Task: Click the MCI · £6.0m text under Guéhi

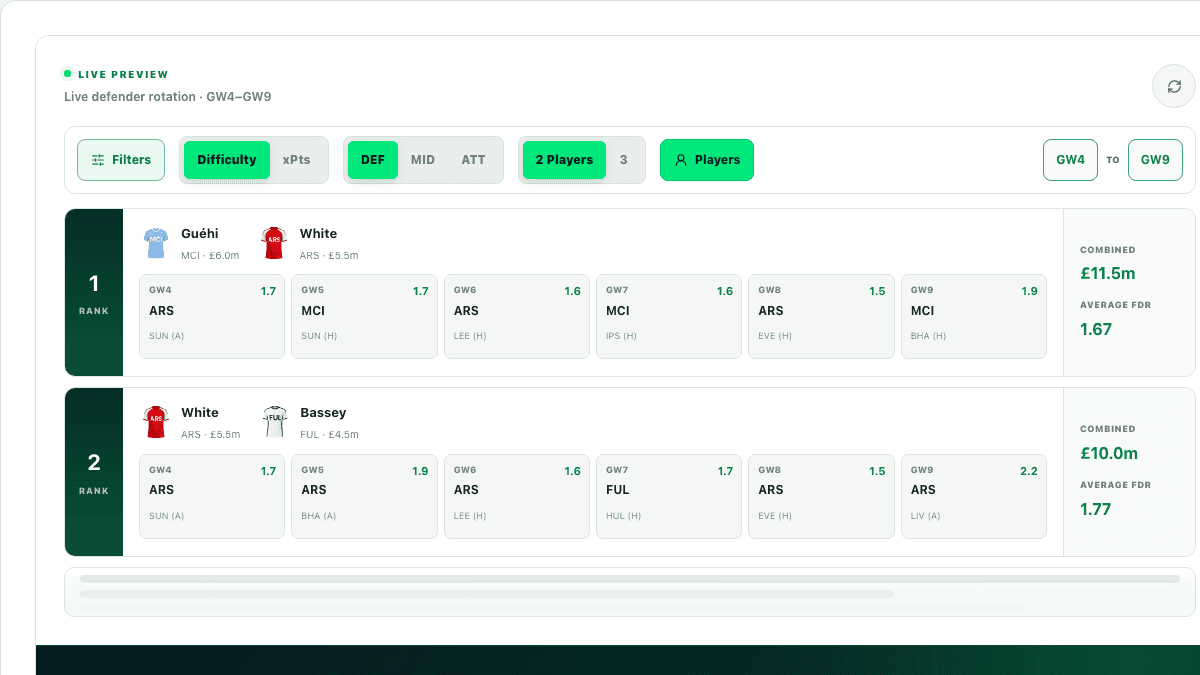Action: [x=210, y=256]
